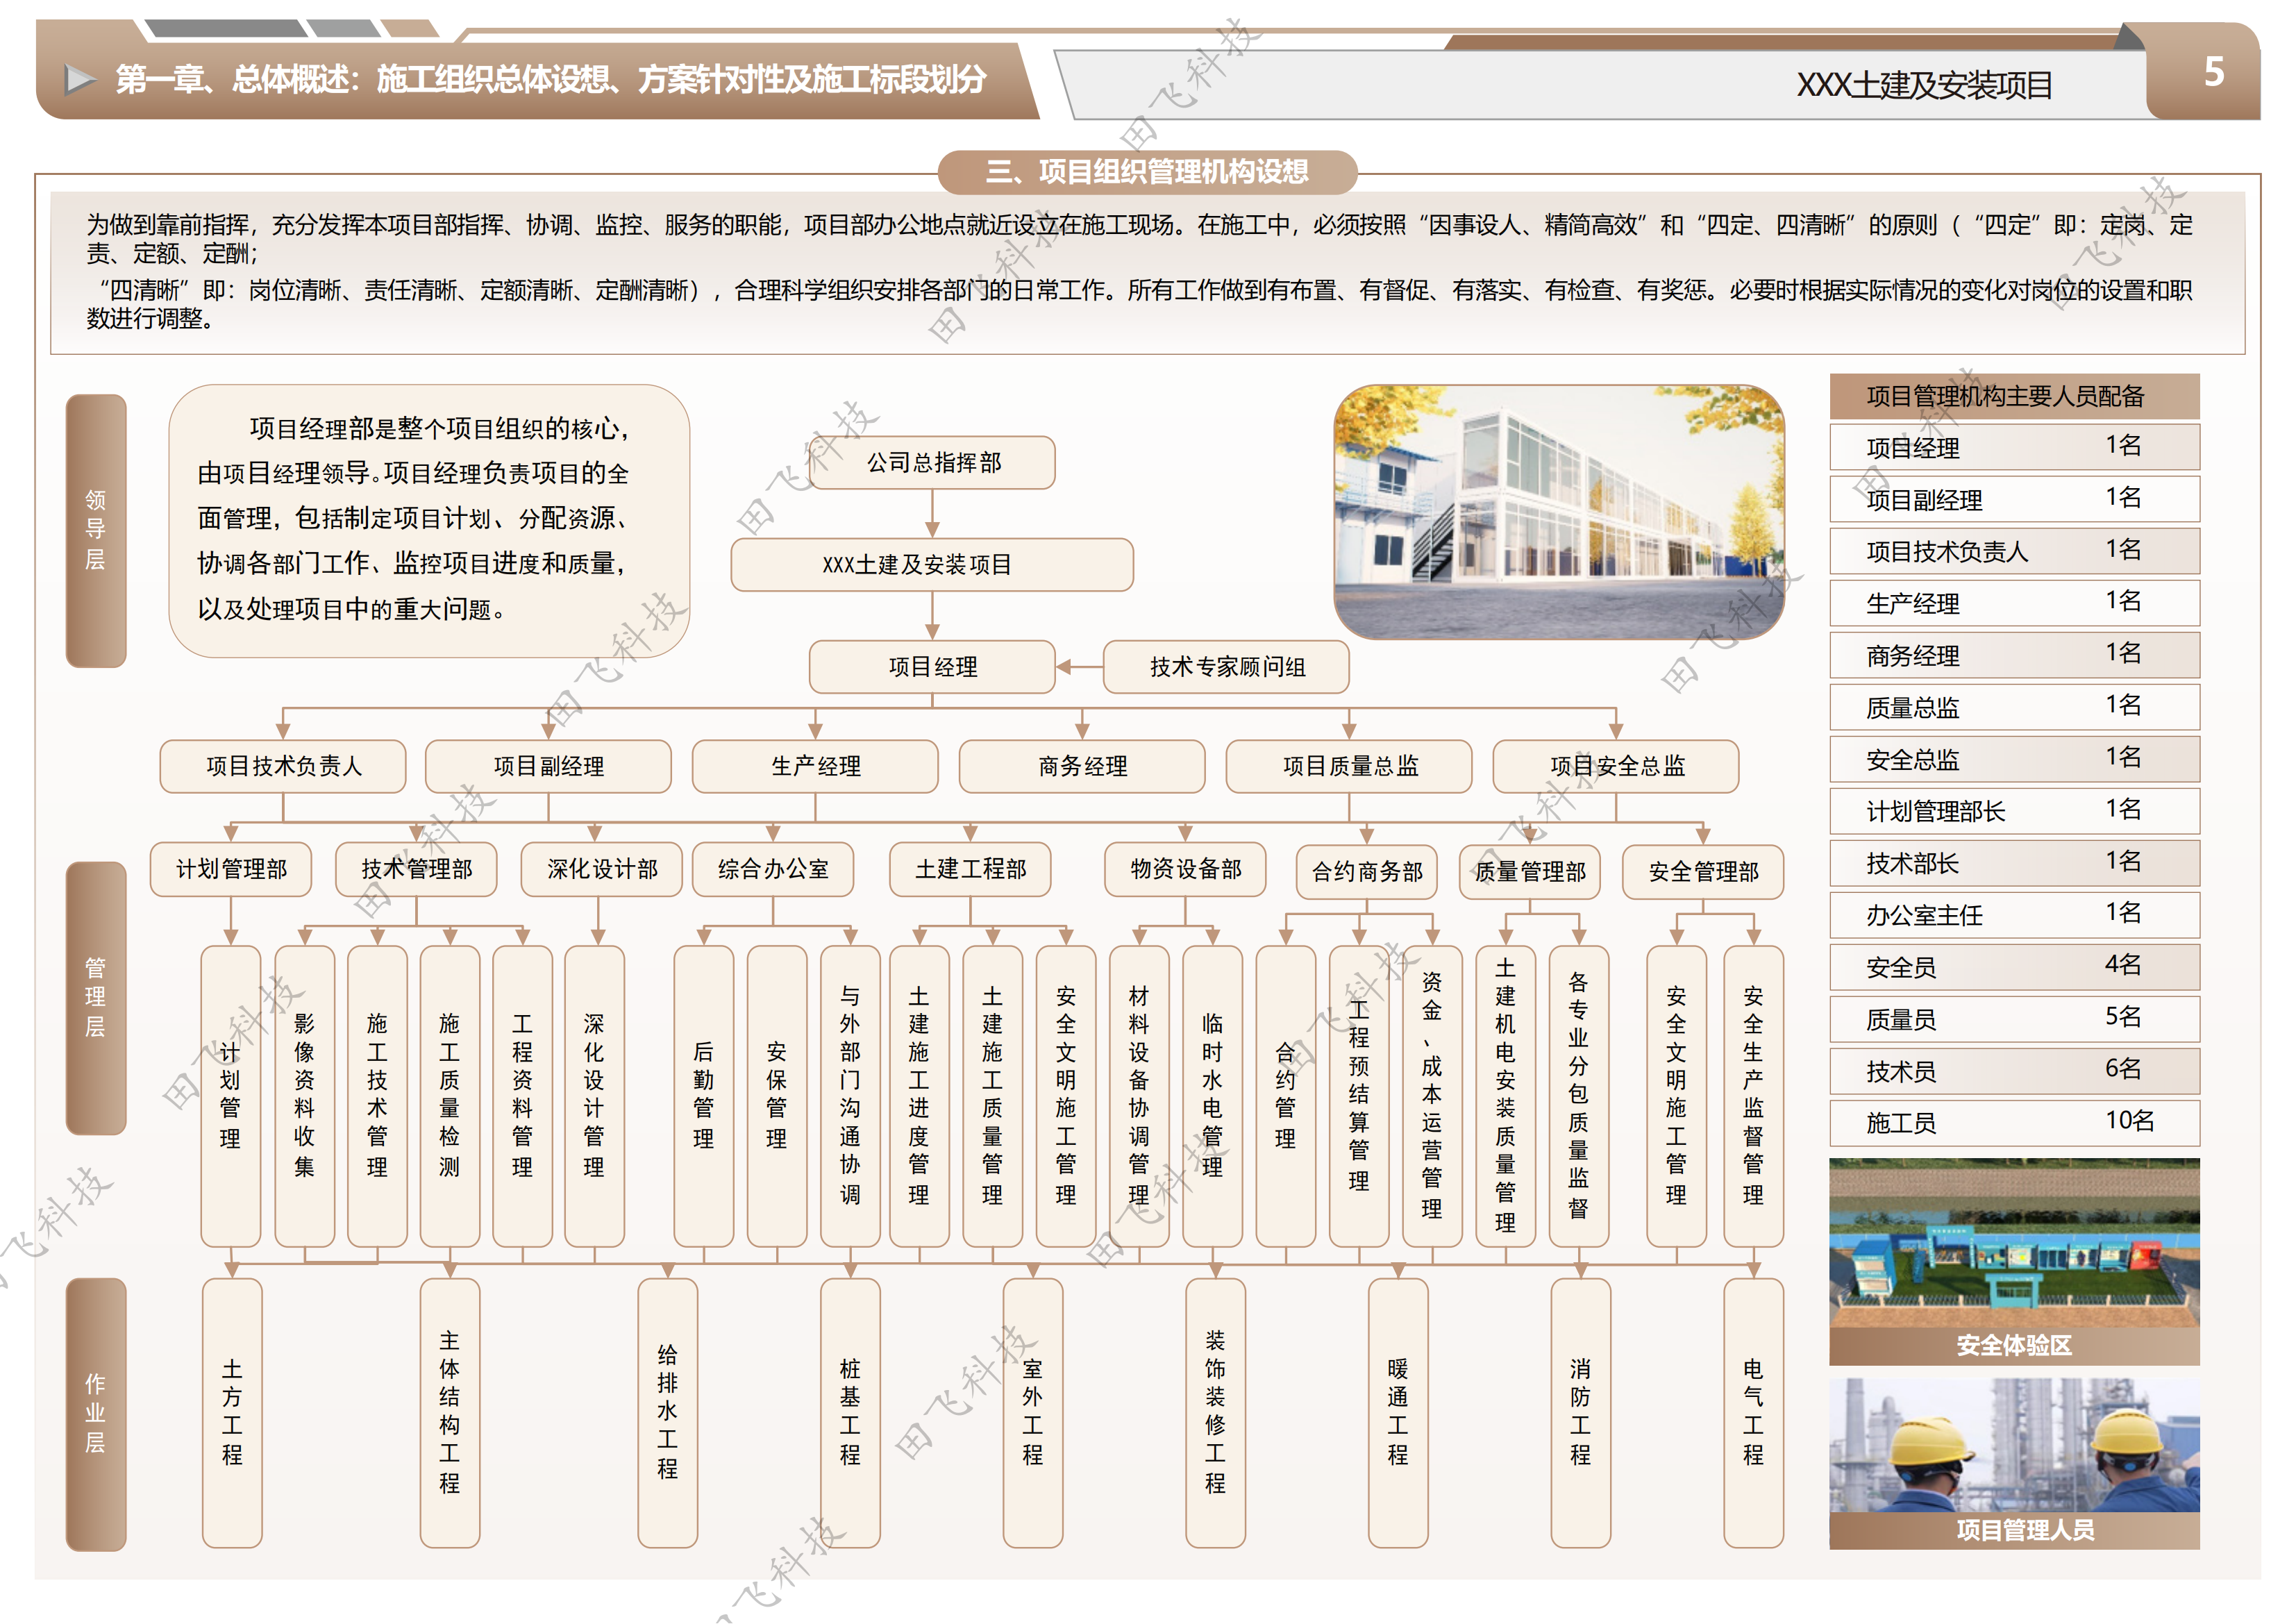Screen dimensions: 2296x1624
Task: Click the 主体结构工程 work-layer box
Action: point(450,1413)
